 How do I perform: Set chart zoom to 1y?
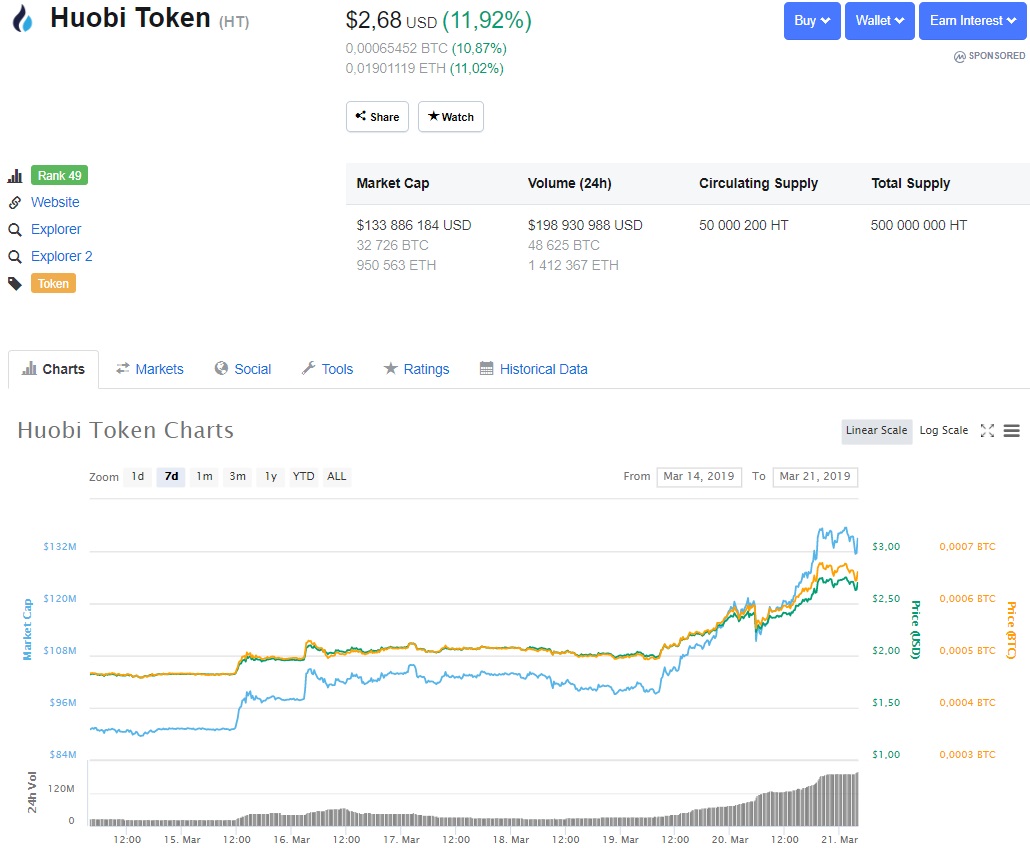(271, 477)
